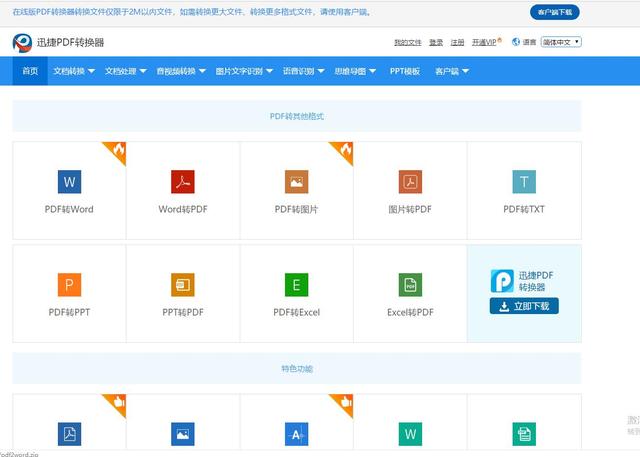
Task: Click the globe language icon
Action: [x=516, y=42]
